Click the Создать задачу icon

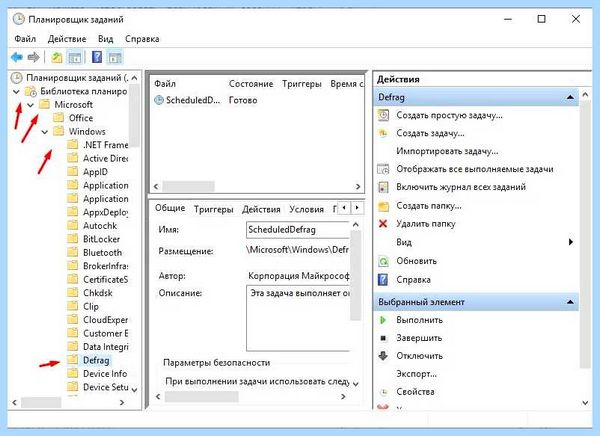[x=383, y=133]
